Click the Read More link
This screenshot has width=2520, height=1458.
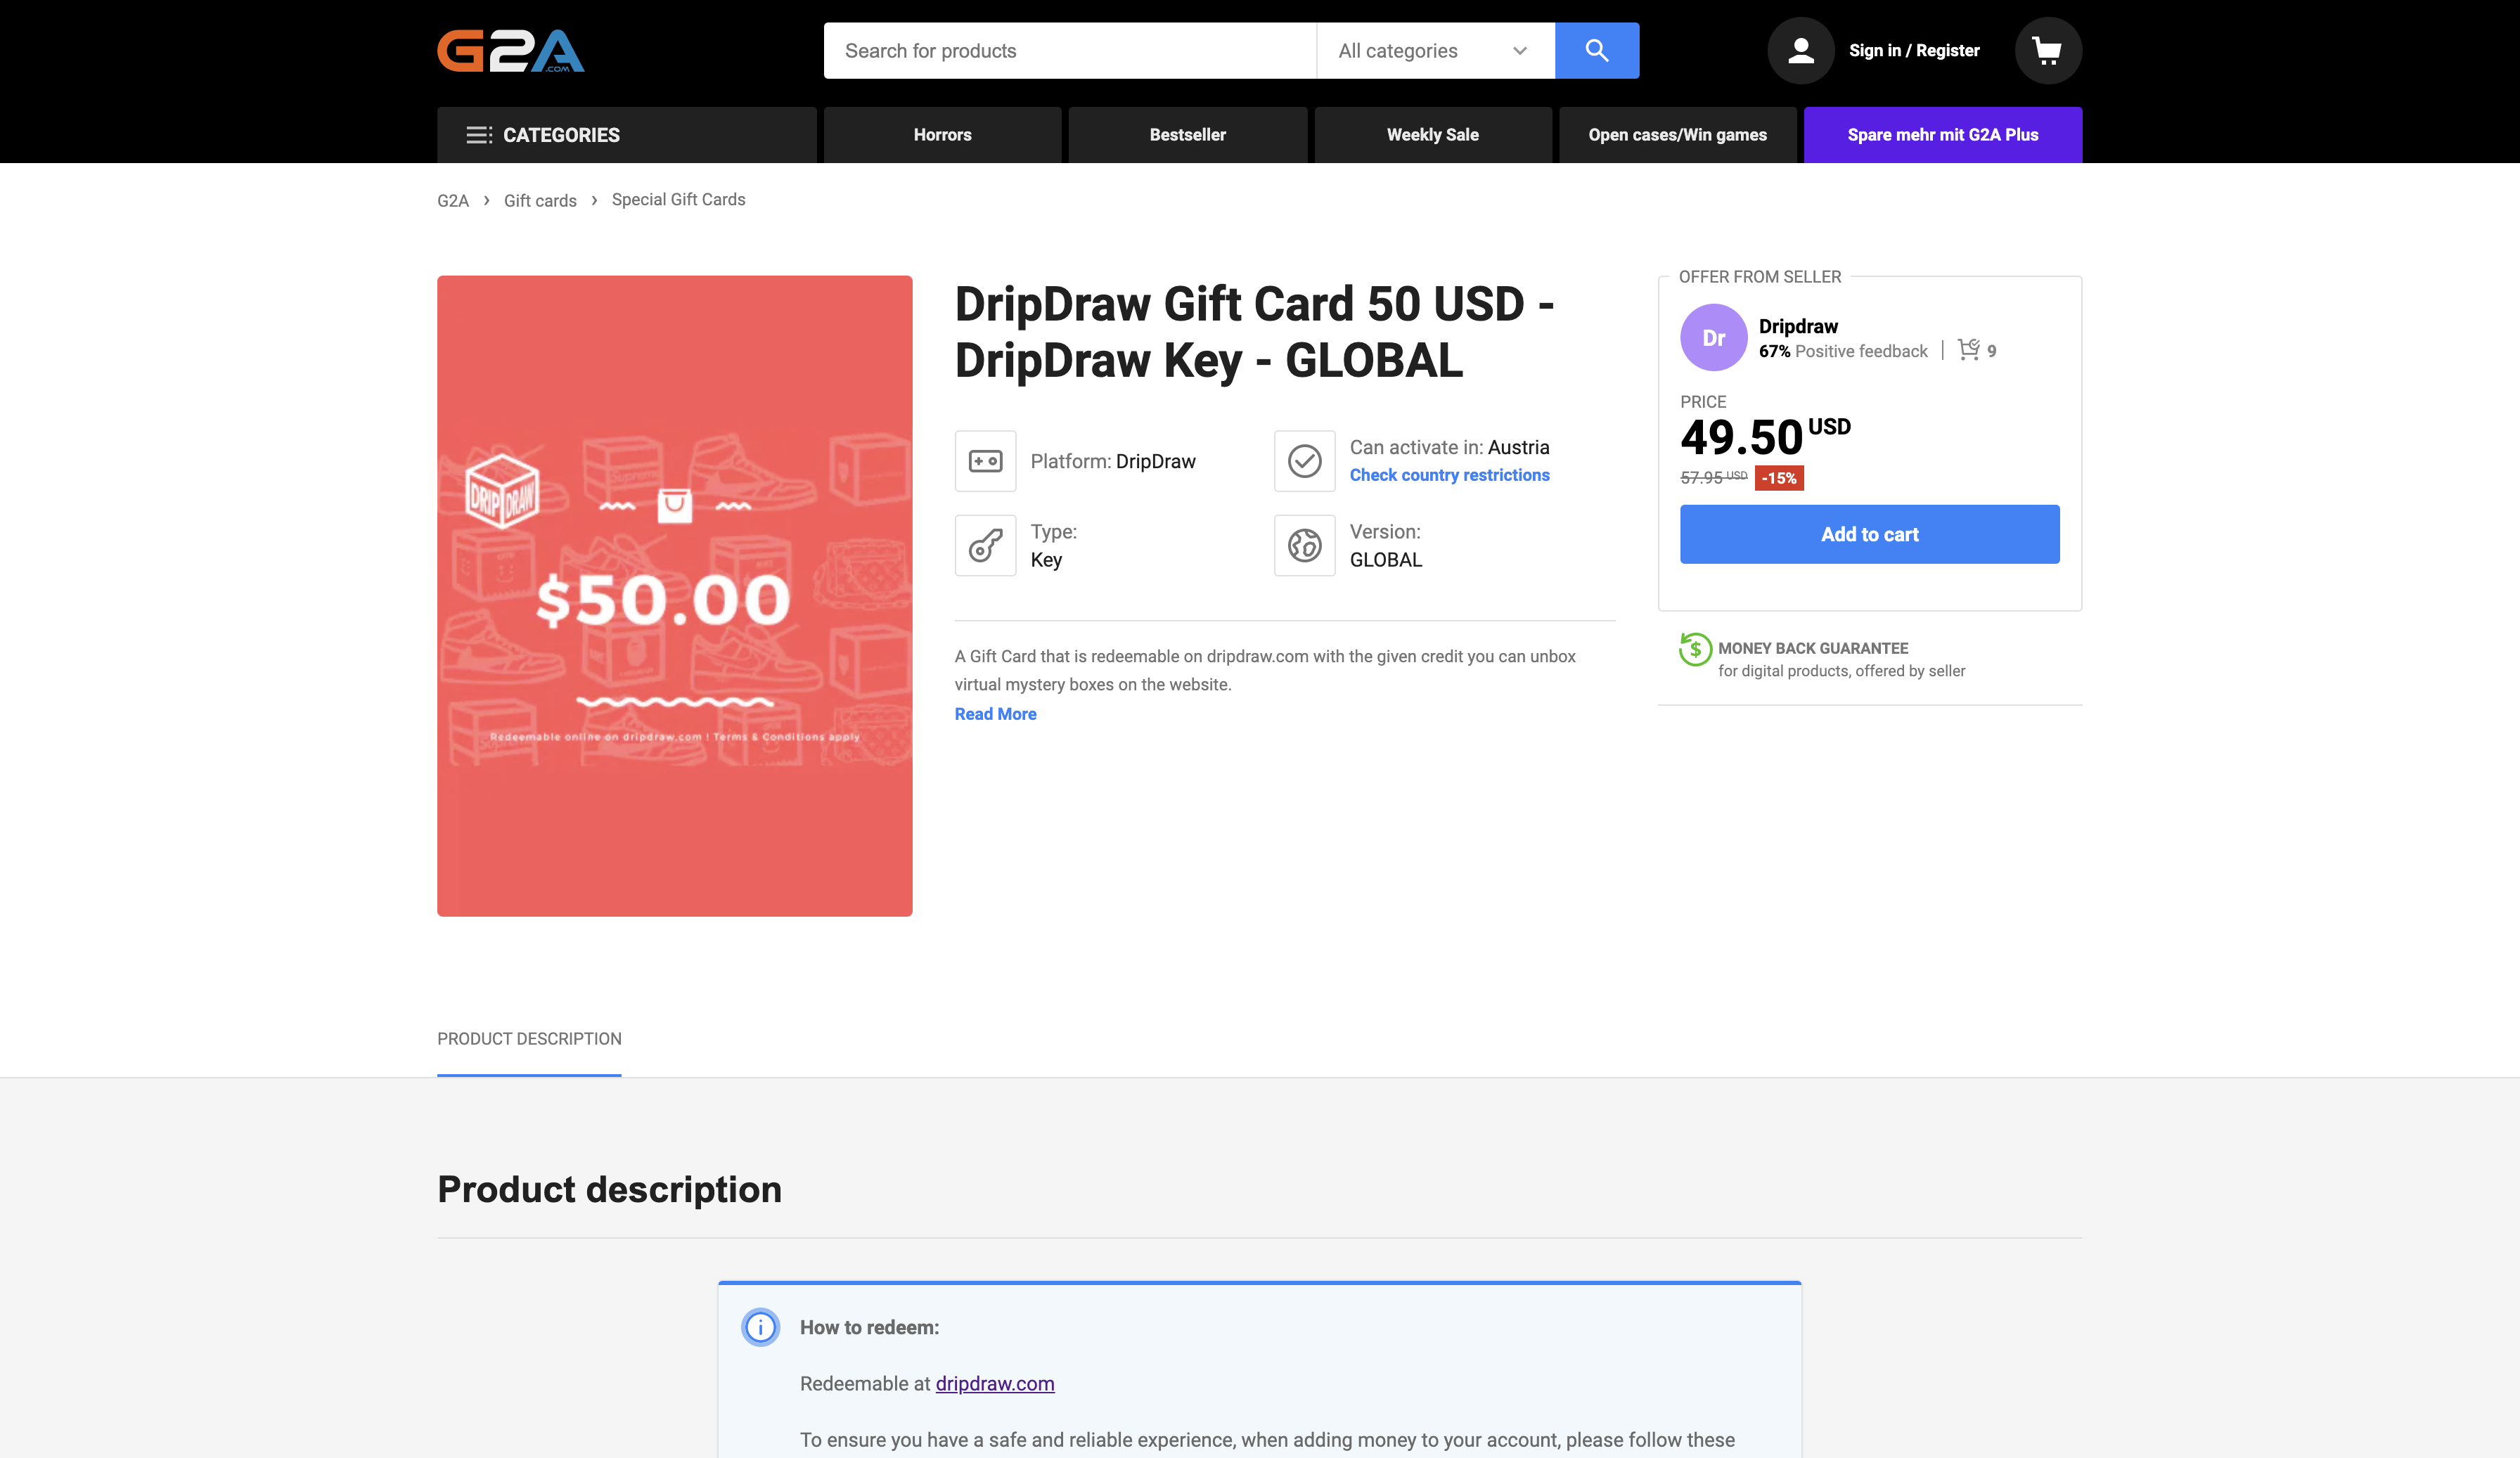995,714
